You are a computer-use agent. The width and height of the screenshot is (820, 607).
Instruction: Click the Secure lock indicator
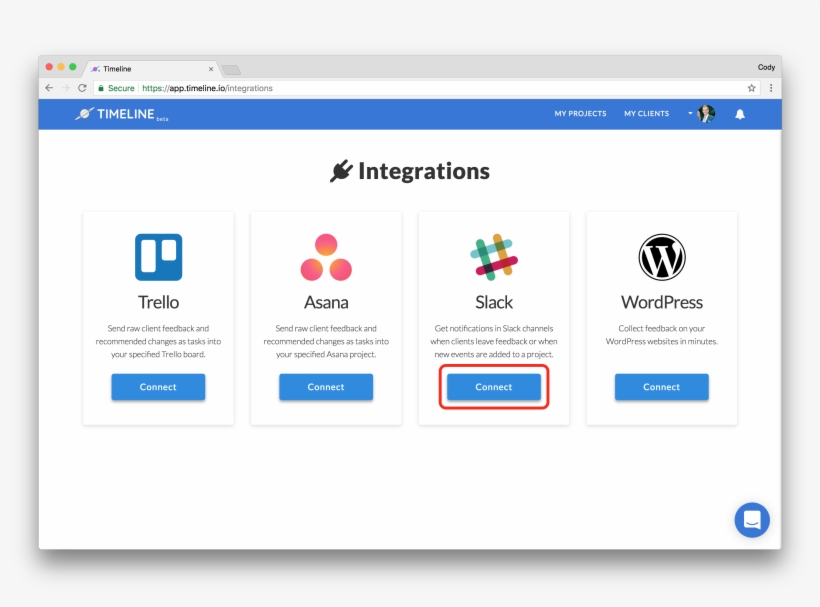tap(116, 88)
